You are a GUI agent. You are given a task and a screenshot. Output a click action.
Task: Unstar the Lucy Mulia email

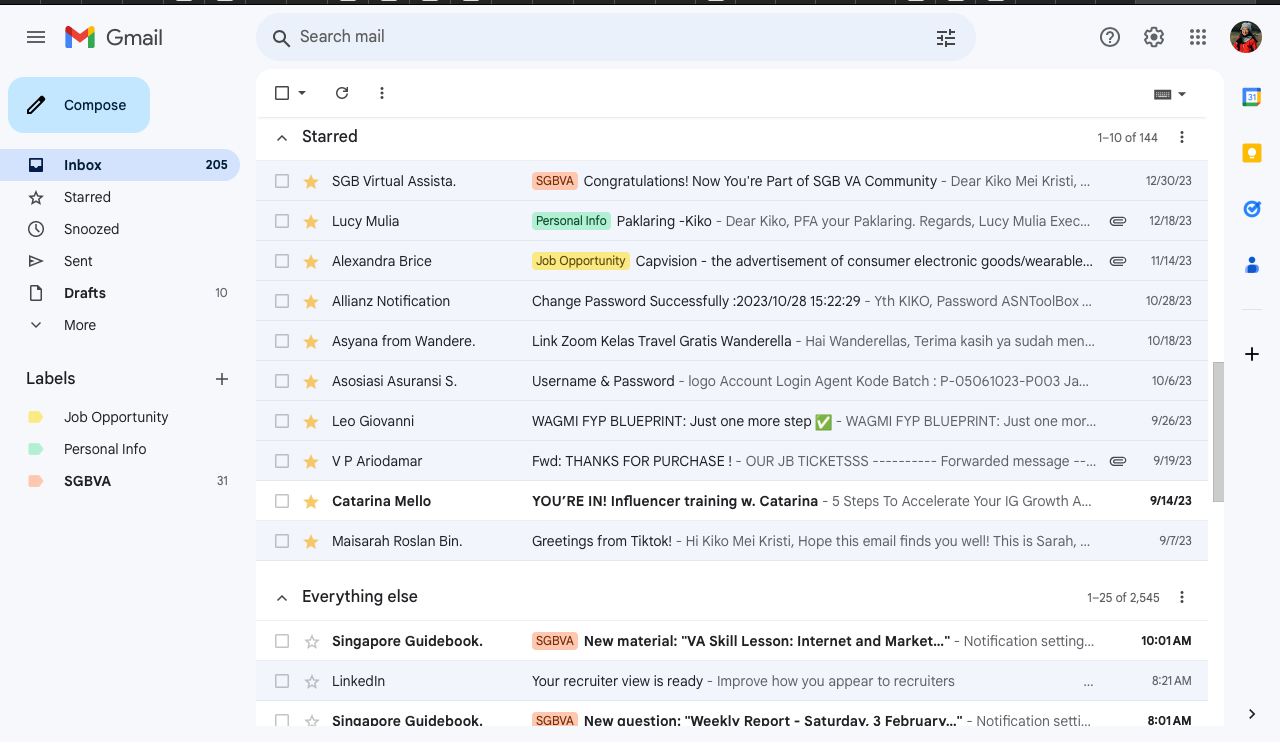point(311,221)
